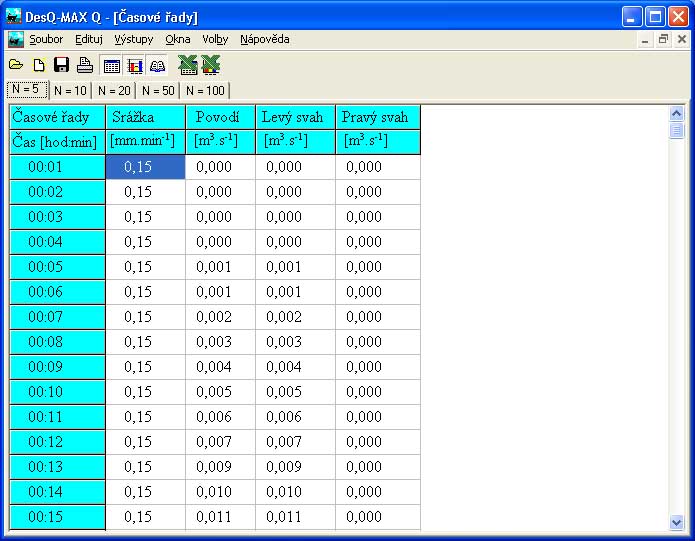The image size is (695, 541).
Task: Click Pravý svah value at row 00:12
Action: click(x=378, y=442)
